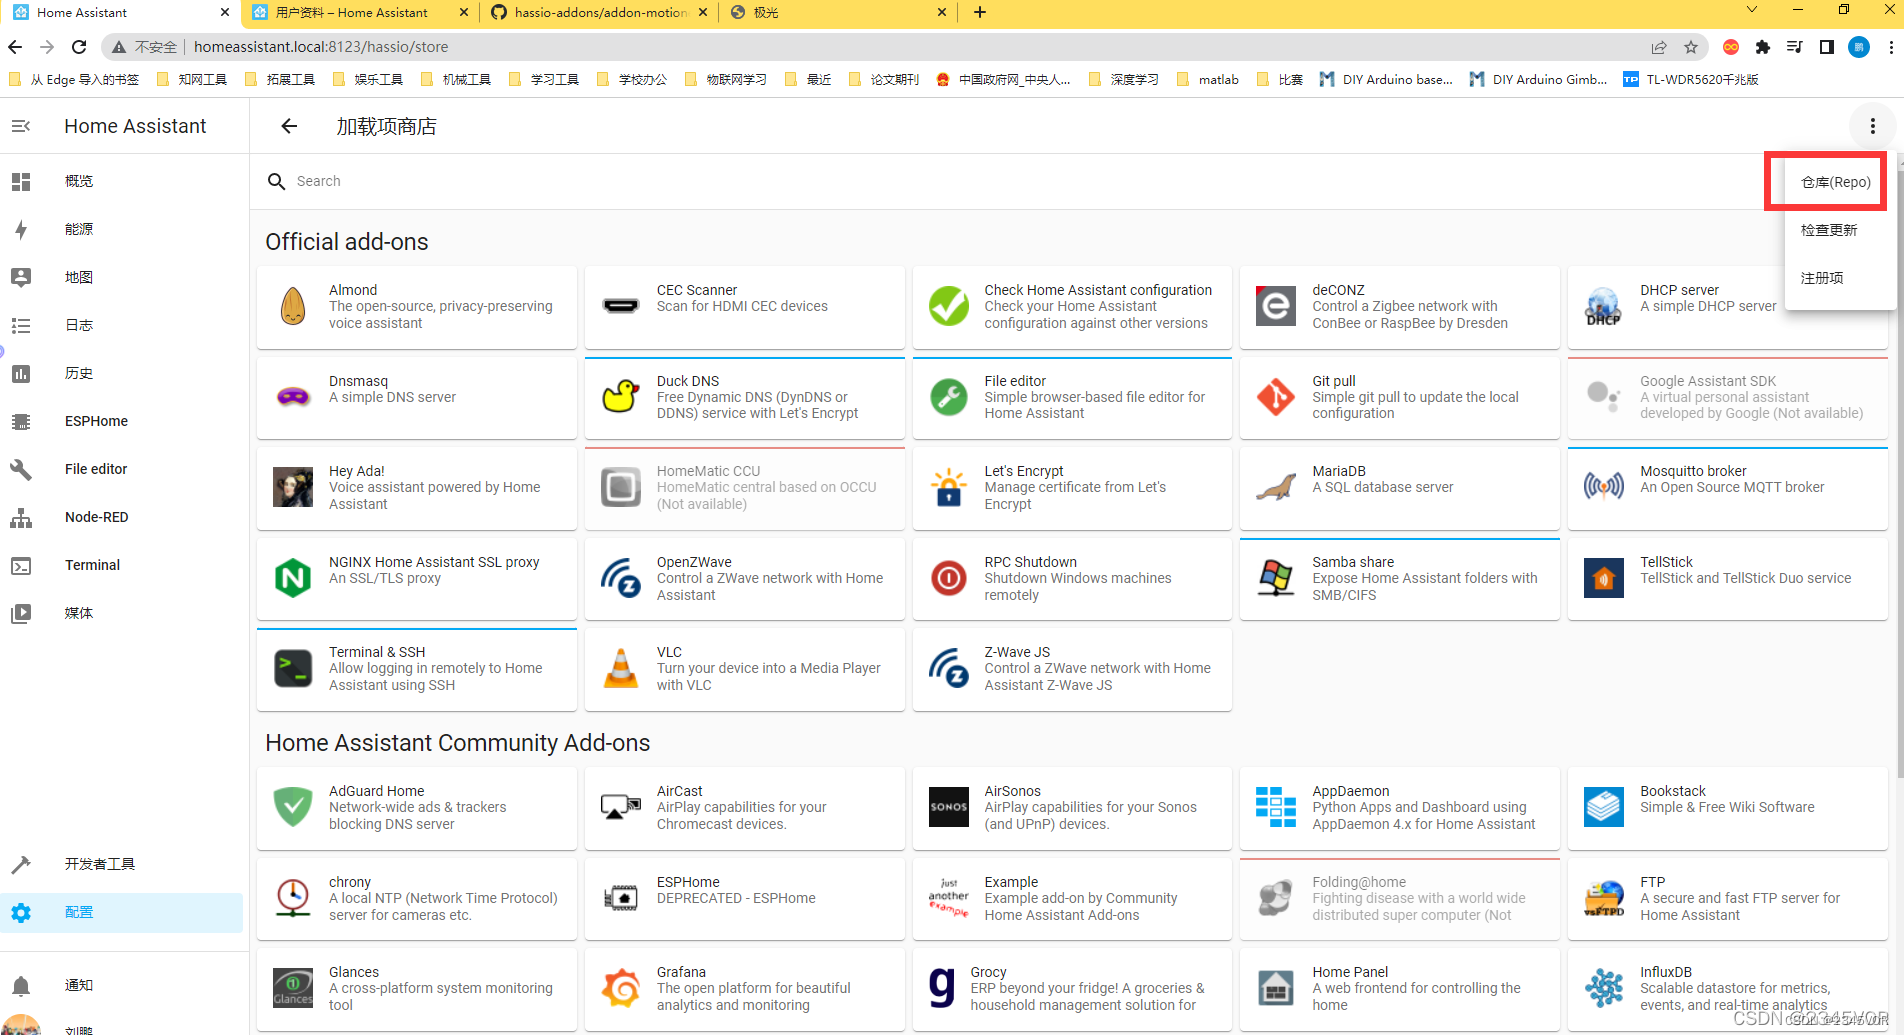Click the Grafana add-on icon

tap(621, 988)
